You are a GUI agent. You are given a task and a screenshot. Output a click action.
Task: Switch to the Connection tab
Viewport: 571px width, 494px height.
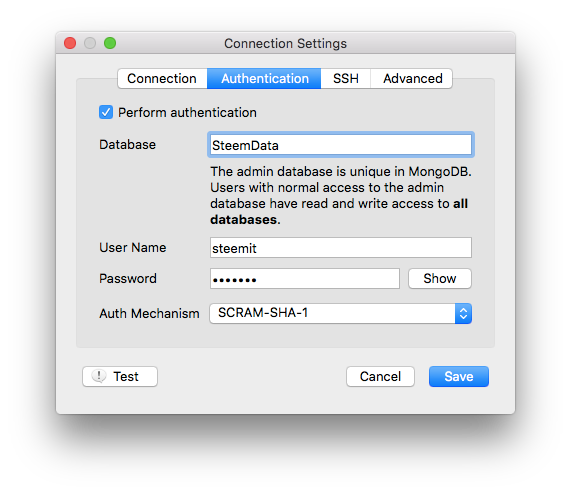click(162, 78)
